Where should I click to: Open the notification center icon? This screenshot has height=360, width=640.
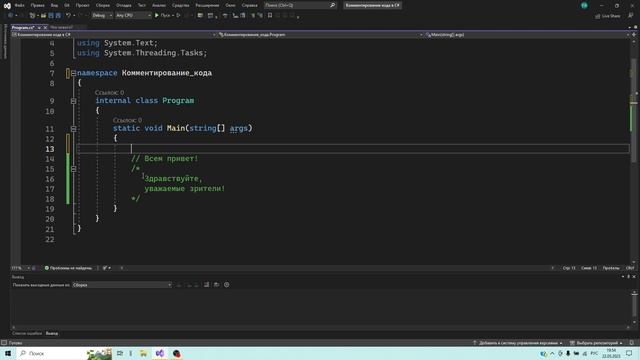click(x=629, y=353)
